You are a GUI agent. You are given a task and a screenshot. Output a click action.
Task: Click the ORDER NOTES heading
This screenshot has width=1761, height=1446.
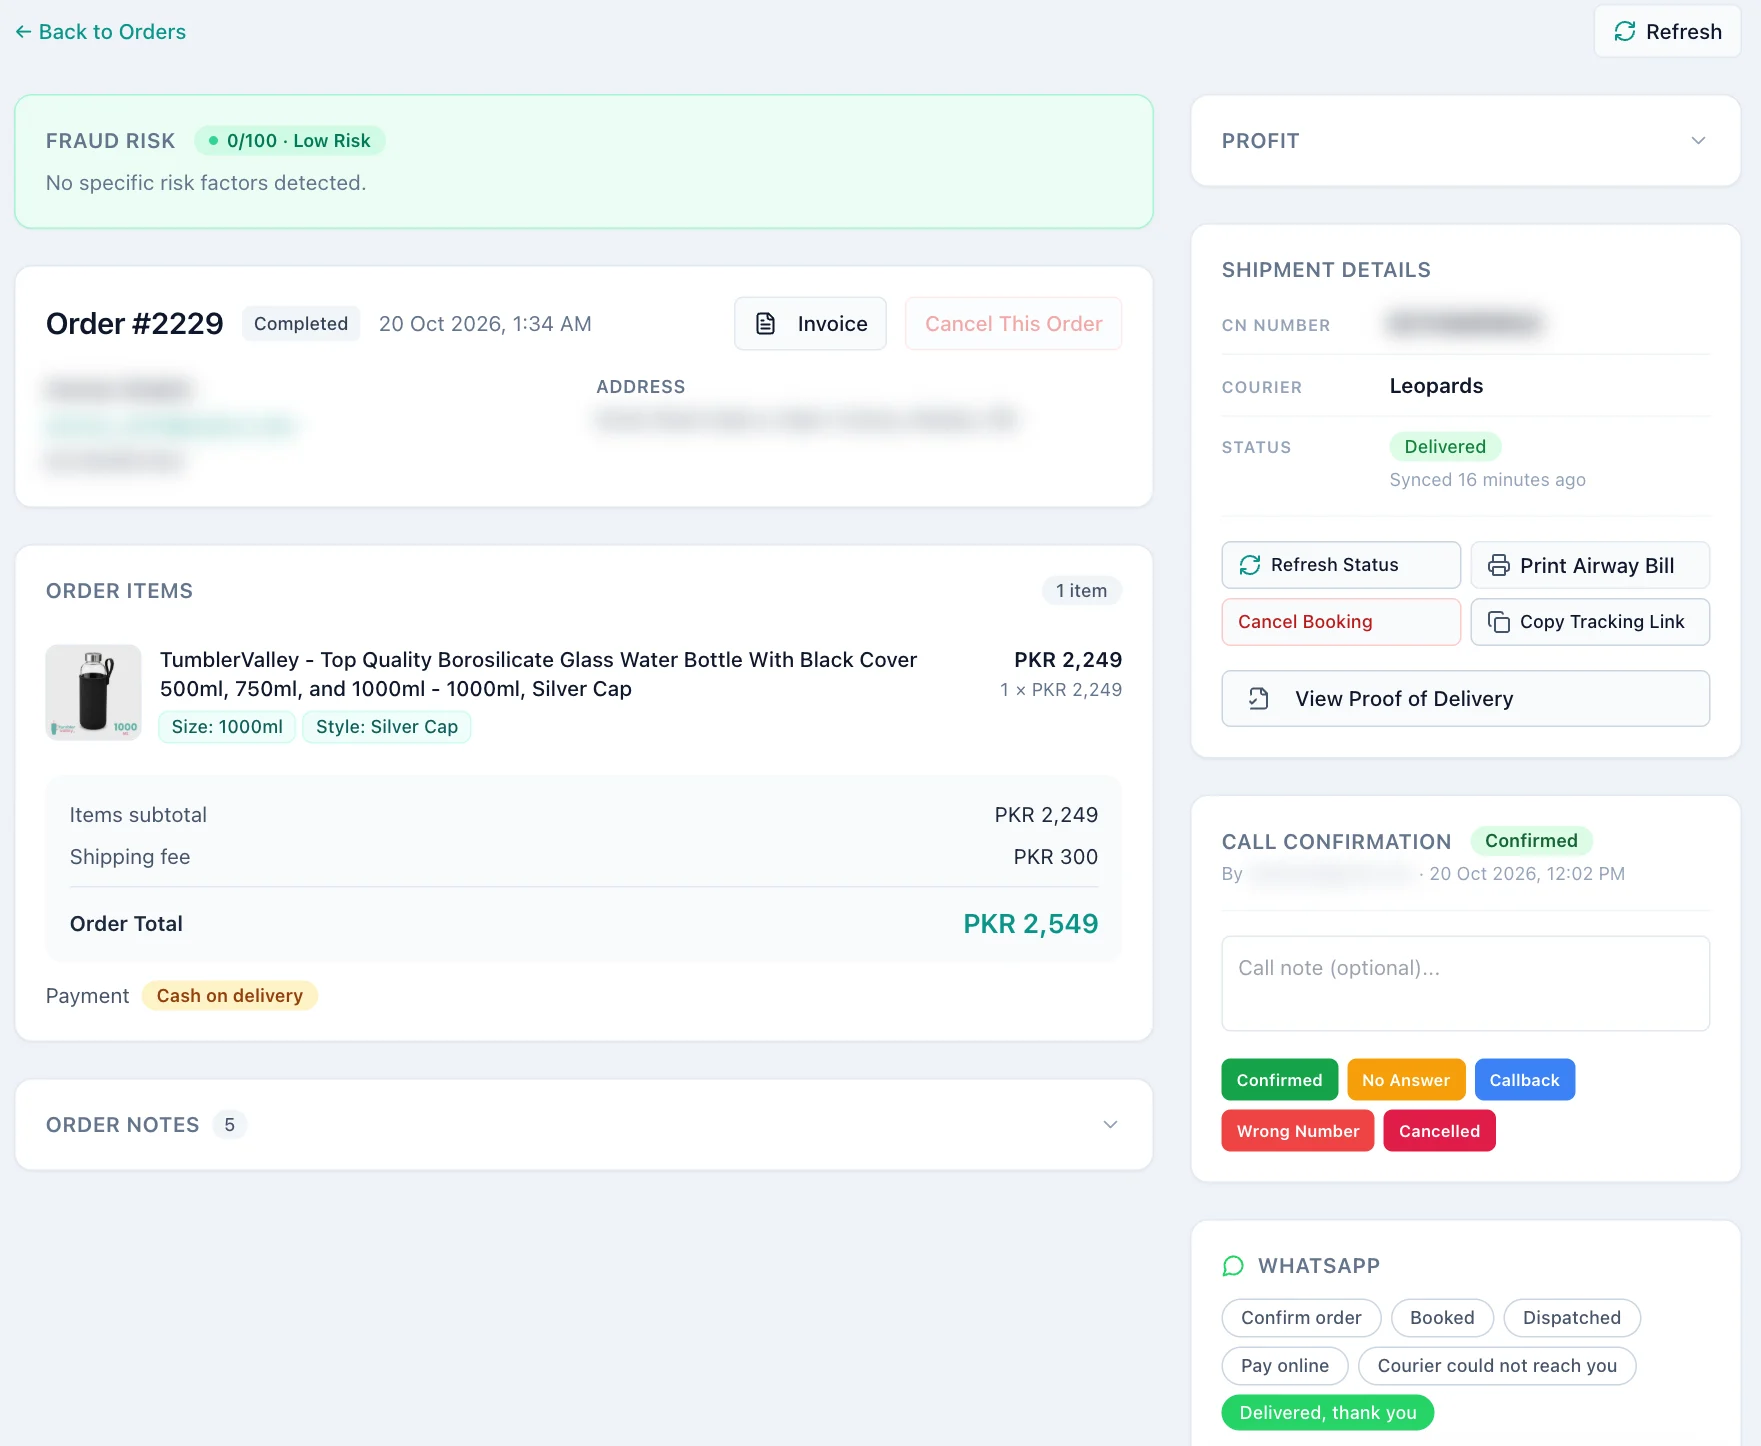[123, 1125]
